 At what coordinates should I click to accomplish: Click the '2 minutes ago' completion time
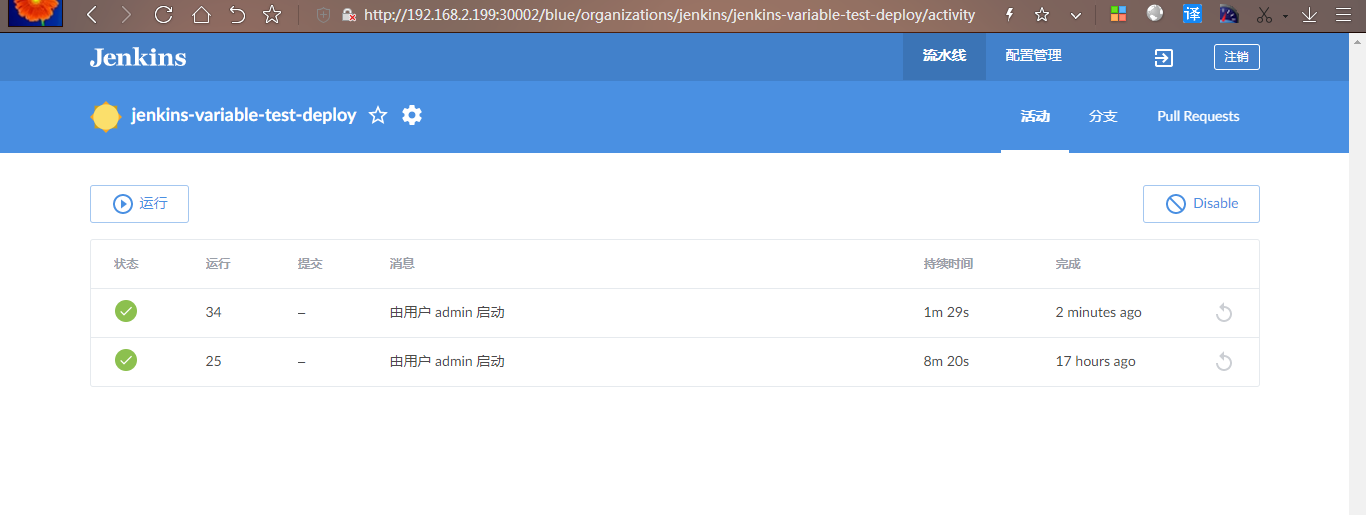[x=1098, y=312]
